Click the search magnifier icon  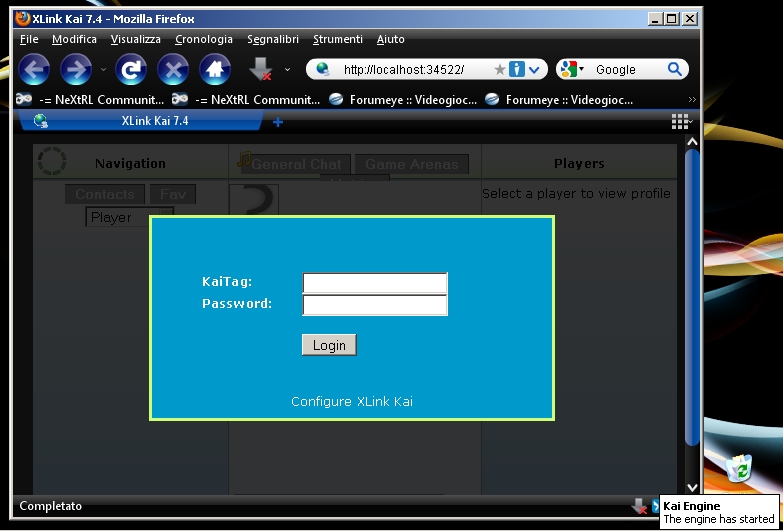click(x=675, y=69)
